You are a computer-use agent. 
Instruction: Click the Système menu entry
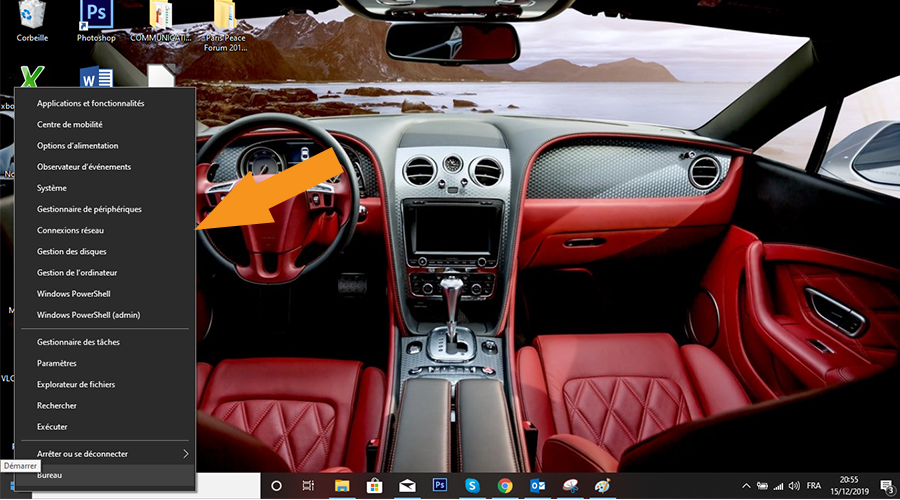(105, 188)
